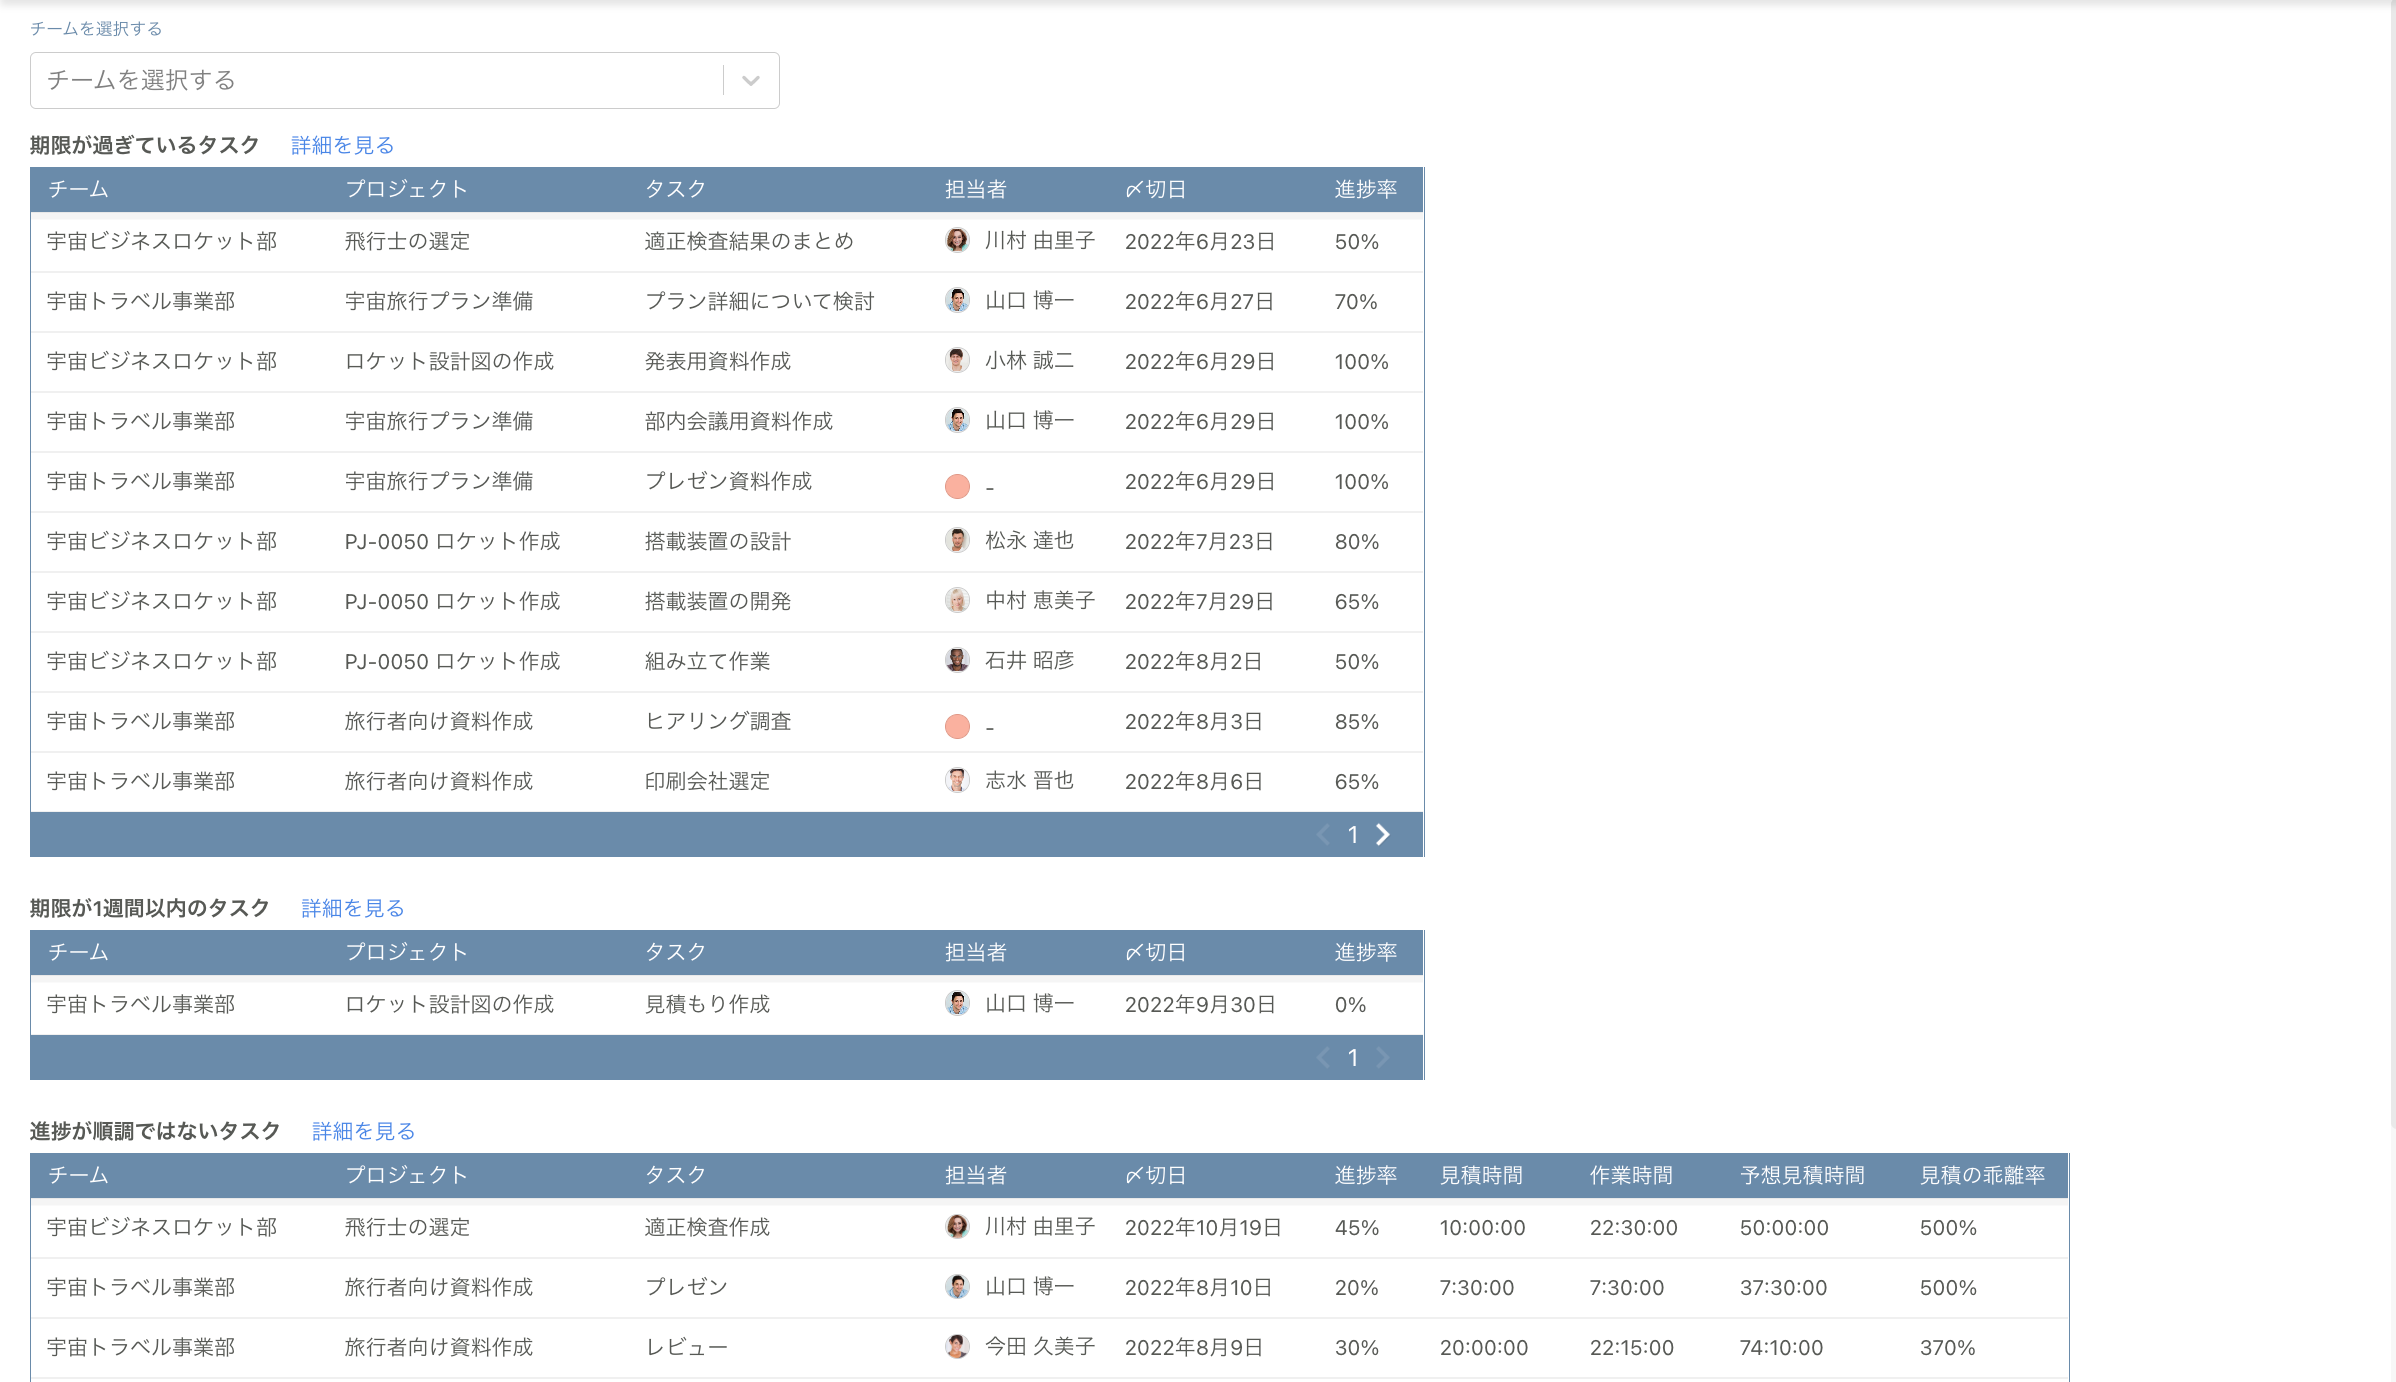Click 川村 由里子 avatar in overdue tasks

point(957,240)
